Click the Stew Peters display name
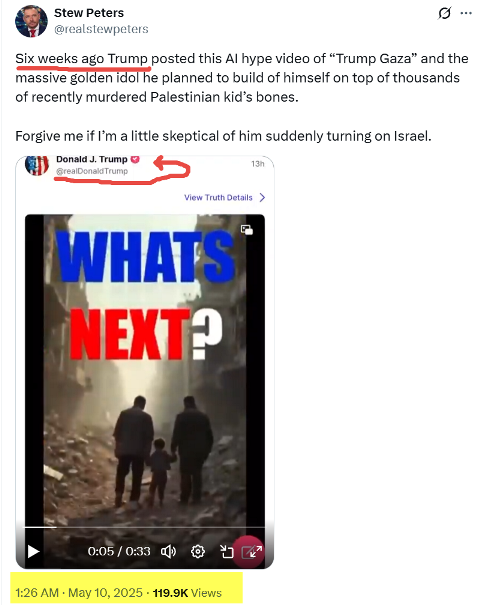This screenshot has height=605, width=480. click(x=89, y=13)
